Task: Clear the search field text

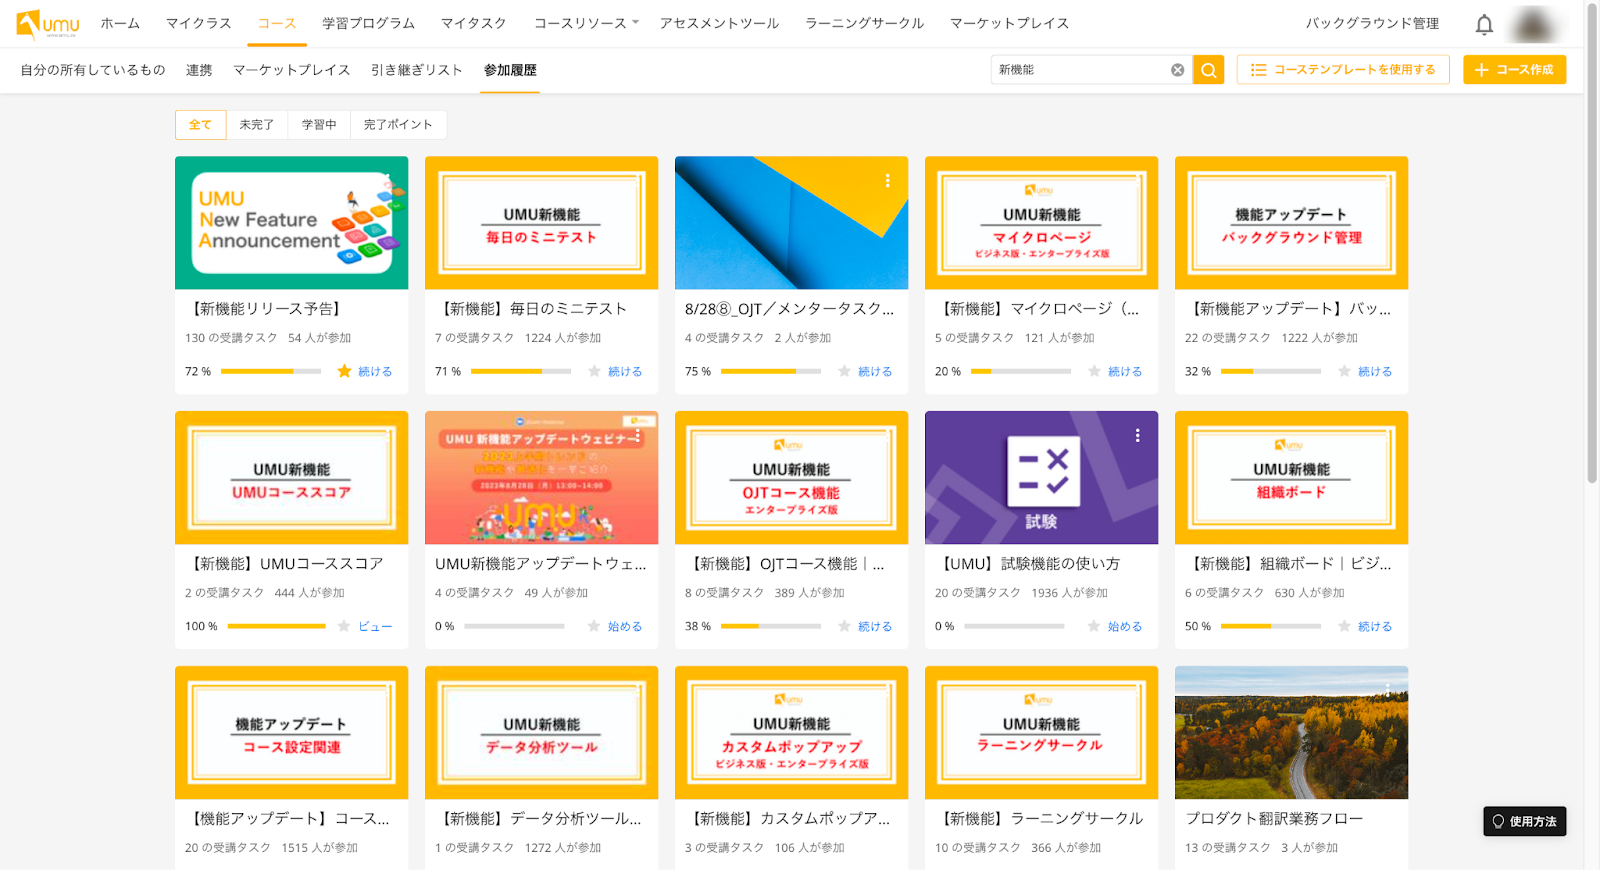Action: [x=1177, y=70]
